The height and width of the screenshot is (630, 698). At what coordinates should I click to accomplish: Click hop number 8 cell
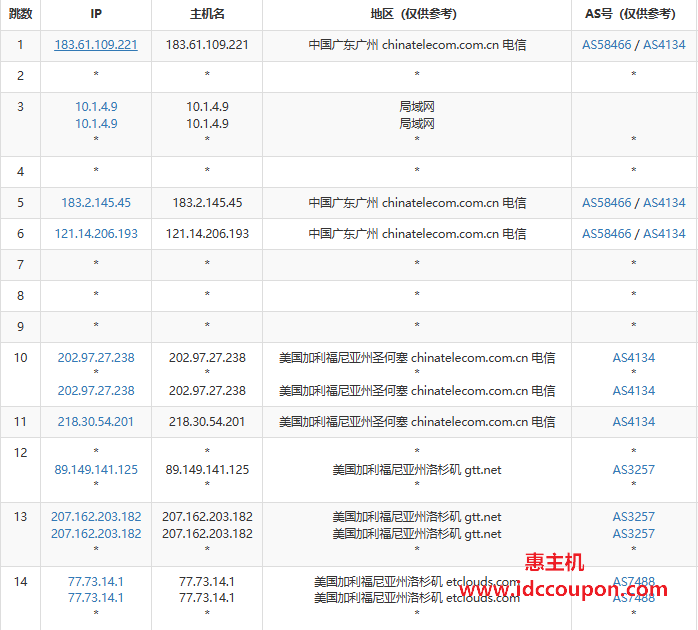tap(20, 296)
